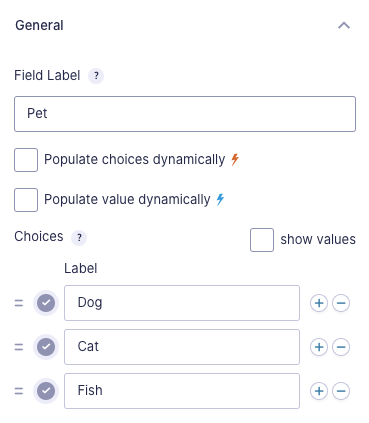Remove the Fish choice
The height and width of the screenshot is (423, 369).
[x=341, y=391]
